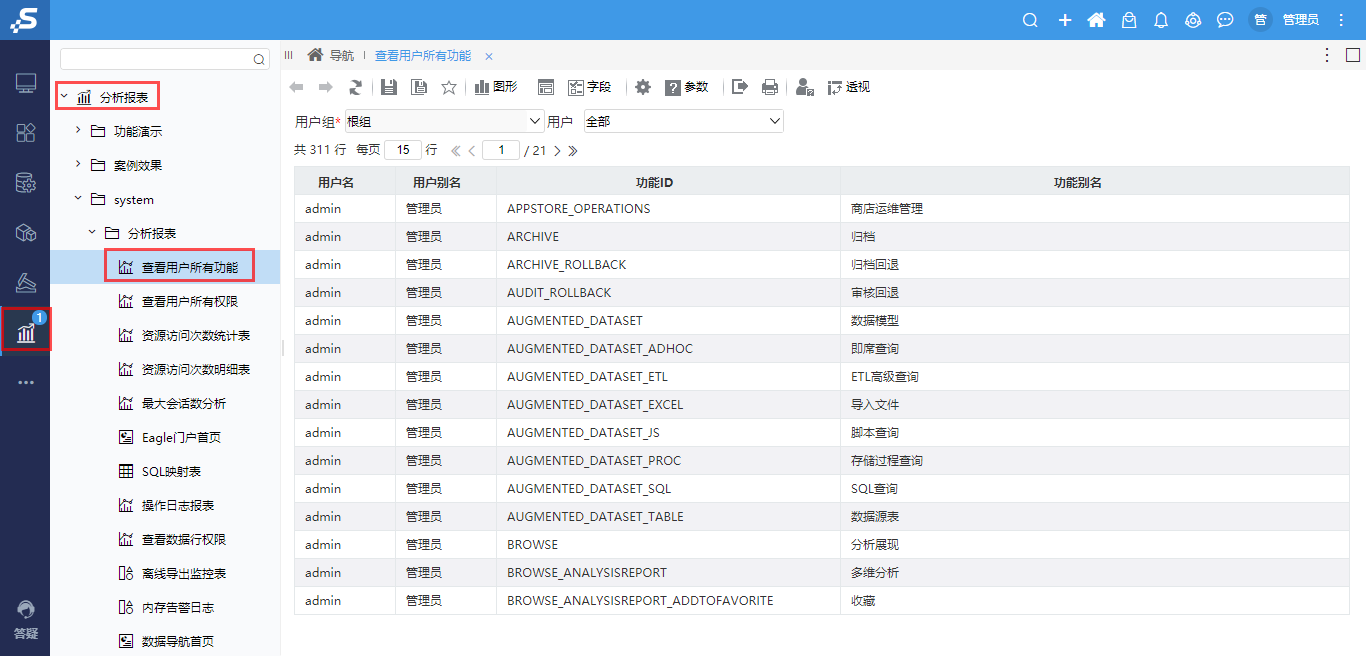This screenshot has width=1366, height=656.
Task: Open the report settings gear icon
Action: (643, 87)
